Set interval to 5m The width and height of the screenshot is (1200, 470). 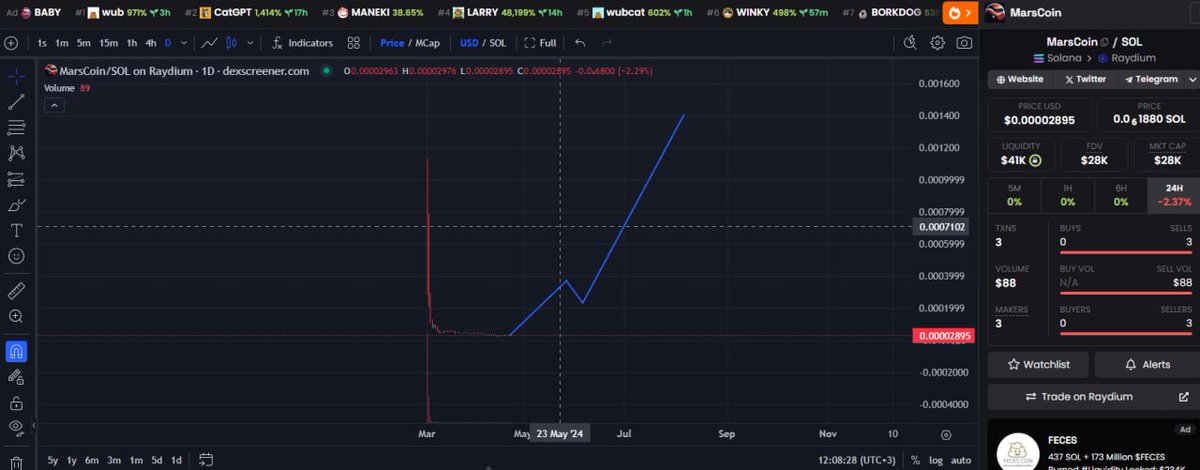[83, 43]
